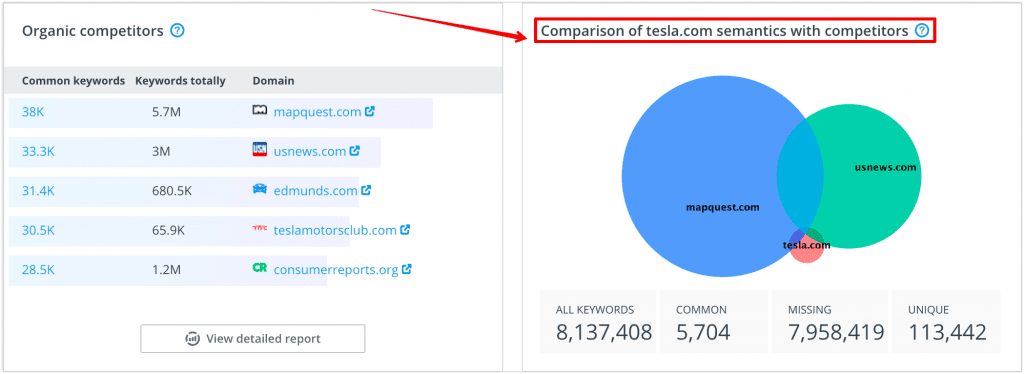The height and width of the screenshot is (374, 1024).
Task: Open external link icon next to mapquest.com
Action: (x=370, y=112)
